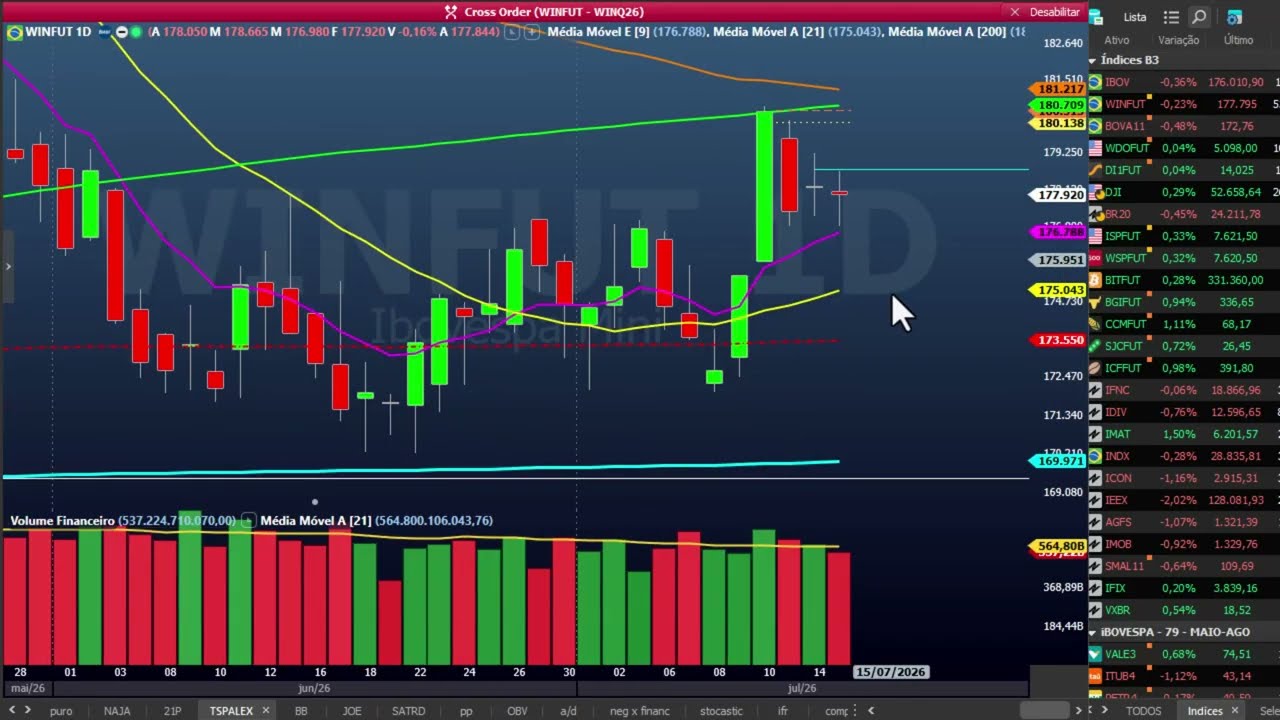
Task: Click the blue Bear badge beside WINFUT 1D
Action: [105, 32]
